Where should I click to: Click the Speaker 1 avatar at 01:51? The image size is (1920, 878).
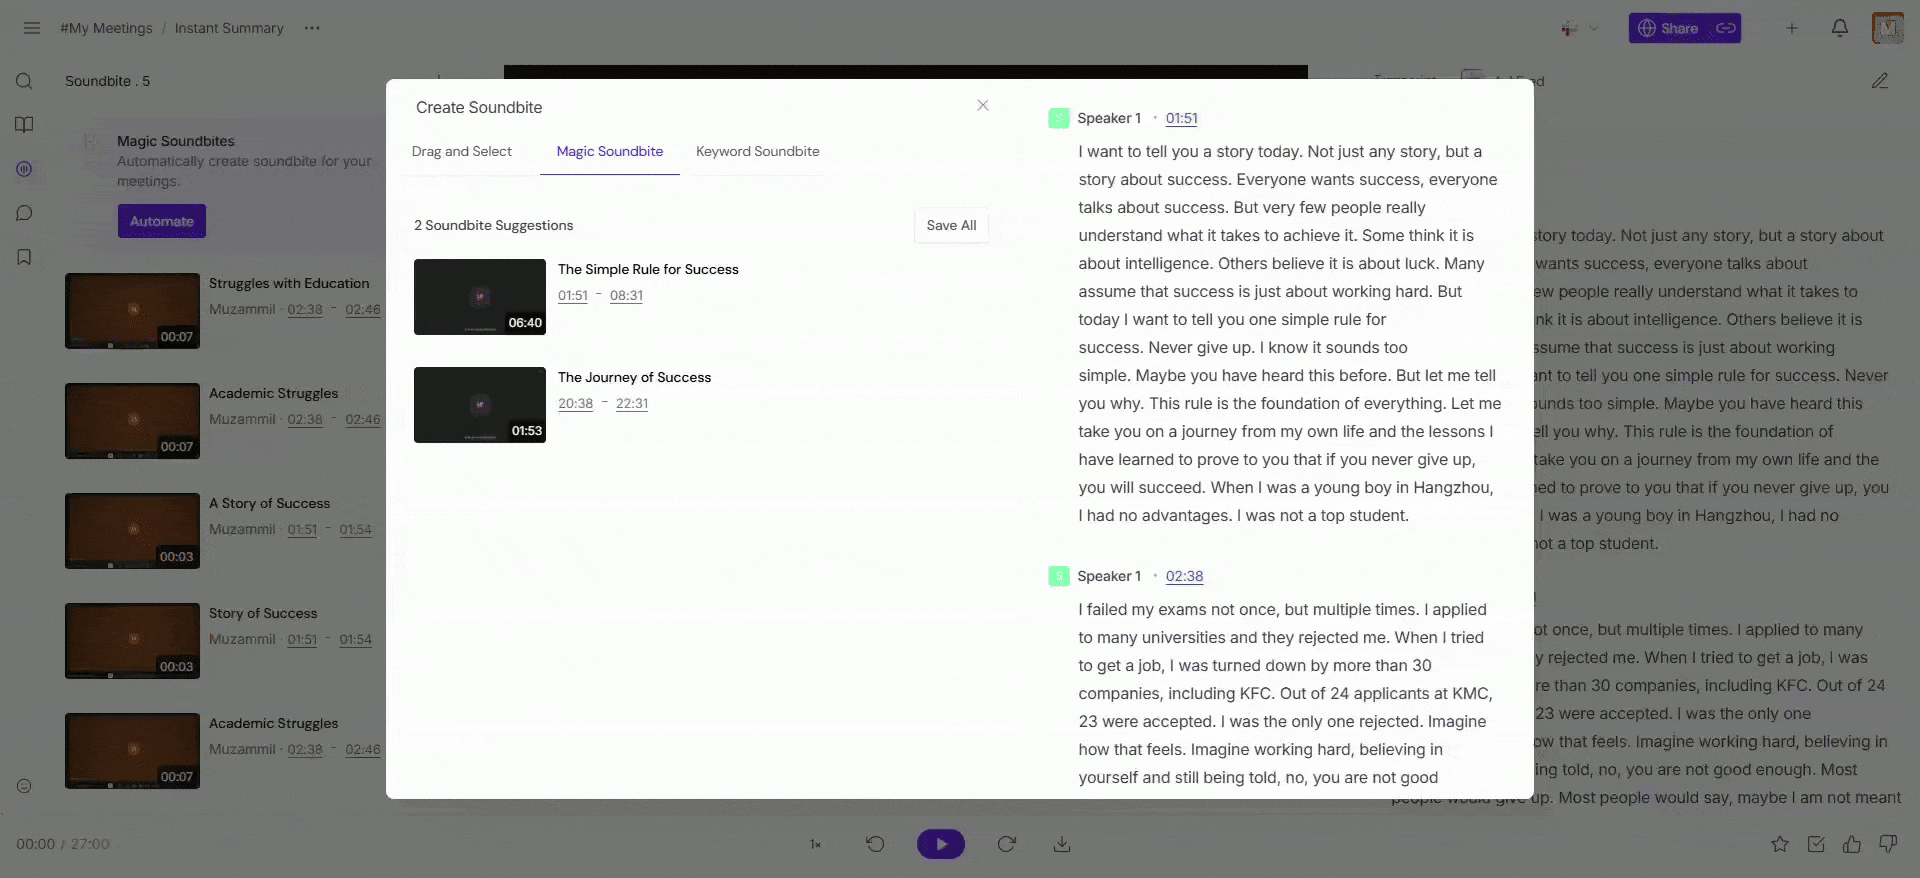point(1059,118)
